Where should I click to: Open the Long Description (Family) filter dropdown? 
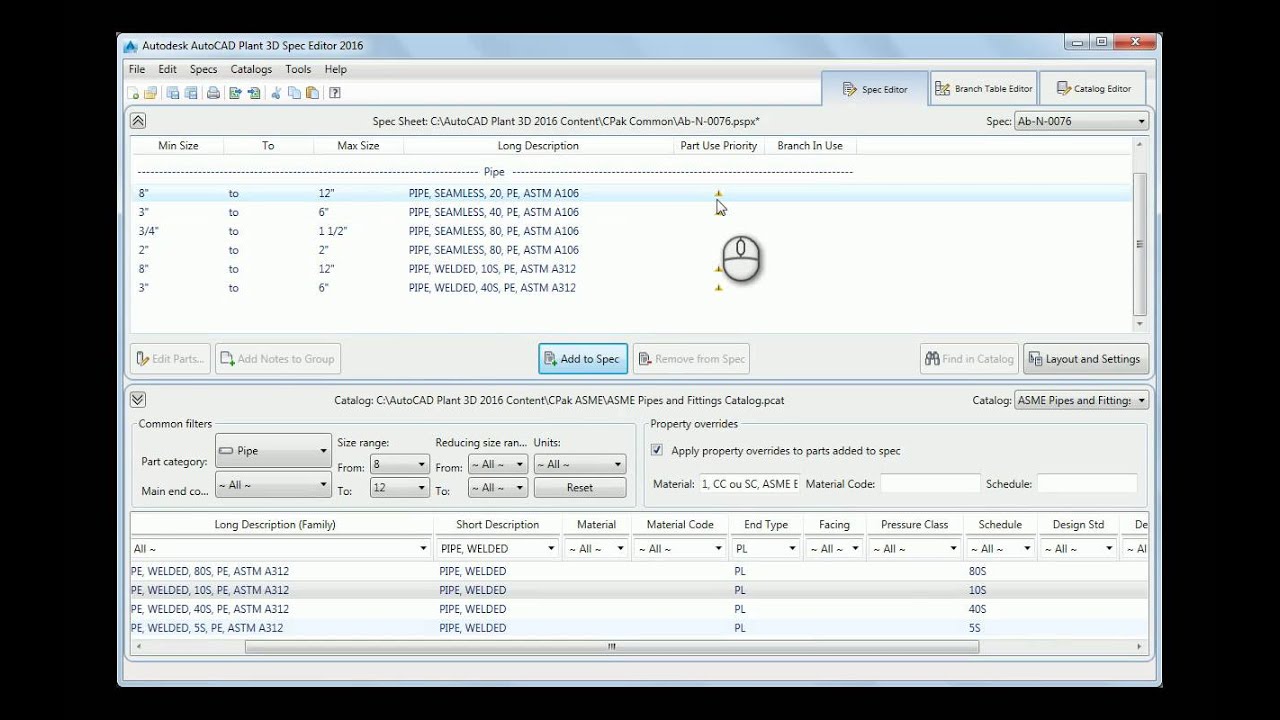281,549
